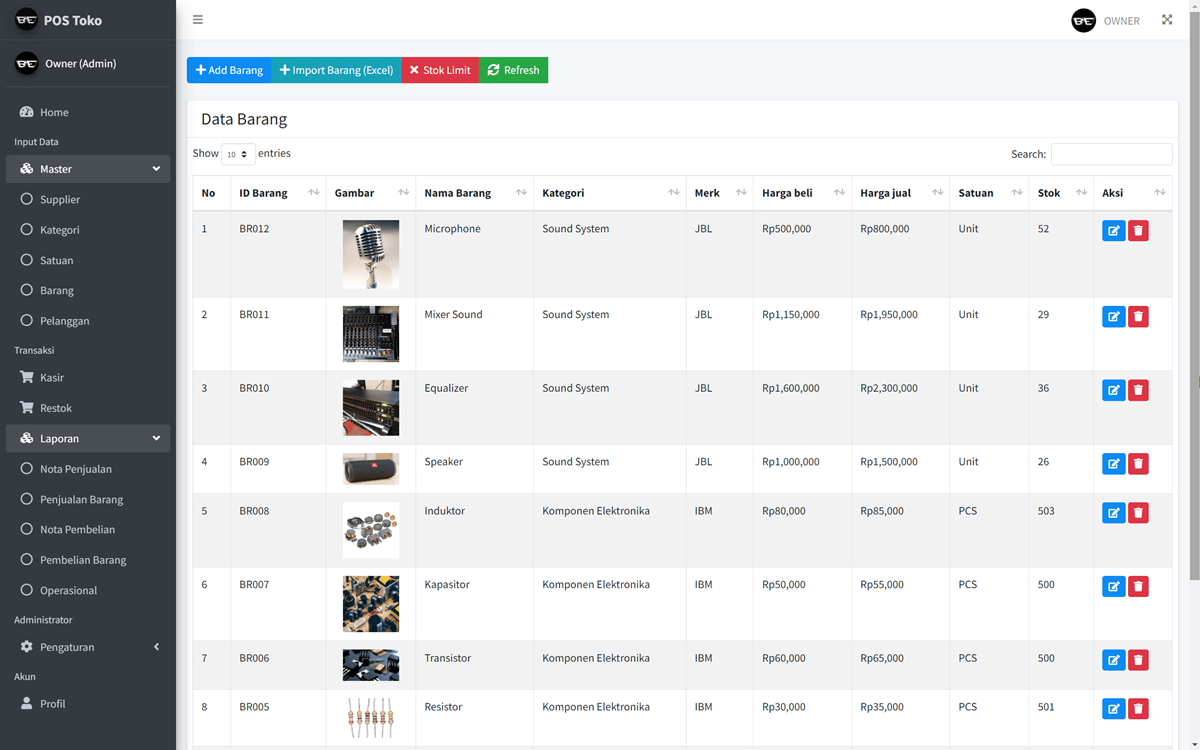This screenshot has width=1200, height=750.
Task: Click Import Barang (Excel) button
Action: pos(336,70)
